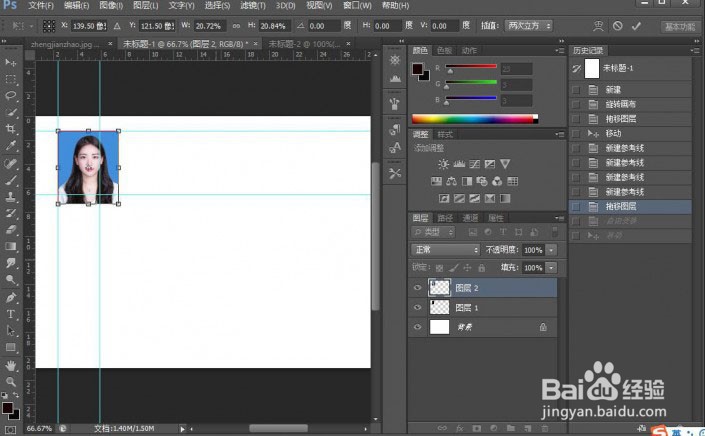Switch to warp mode icon
The width and height of the screenshot is (705, 436).
tap(598, 26)
